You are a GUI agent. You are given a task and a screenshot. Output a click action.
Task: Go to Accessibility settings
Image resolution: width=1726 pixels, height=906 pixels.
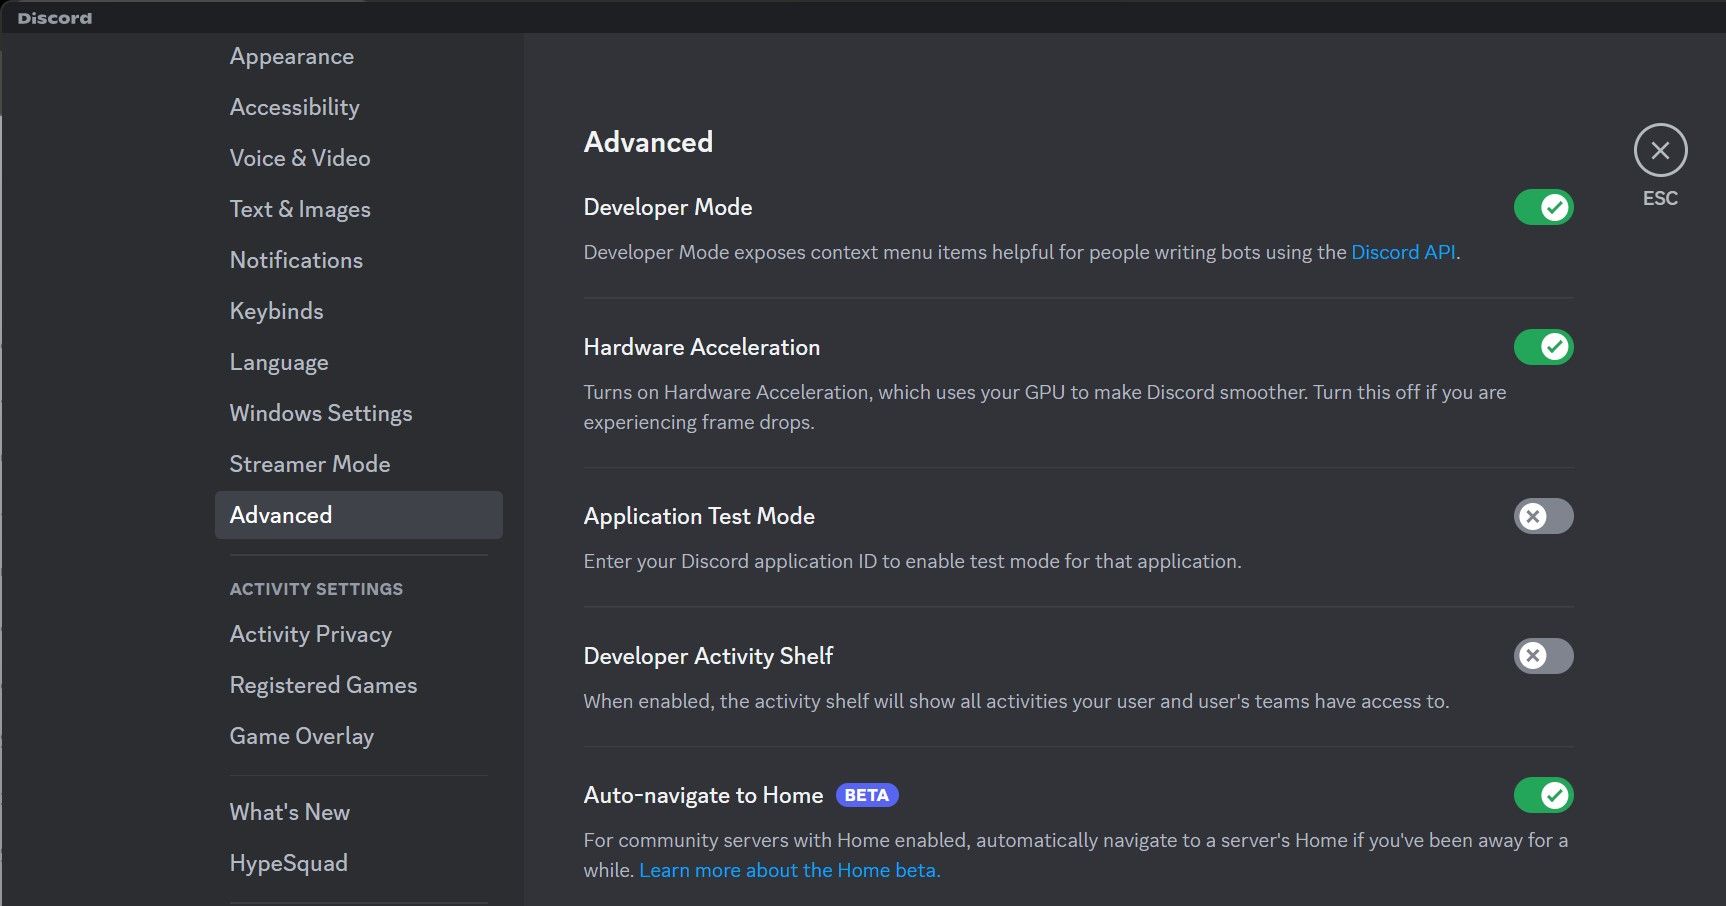pyautogui.click(x=294, y=107)
